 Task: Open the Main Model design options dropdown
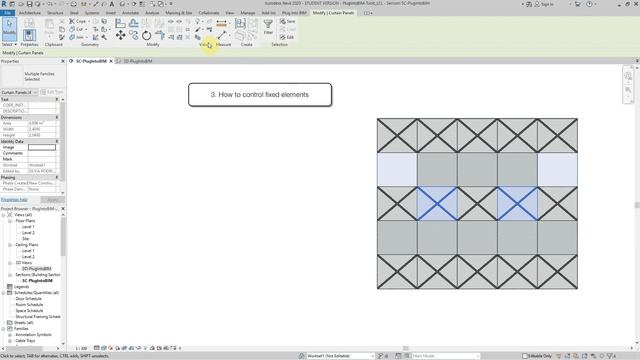(445, 356)
